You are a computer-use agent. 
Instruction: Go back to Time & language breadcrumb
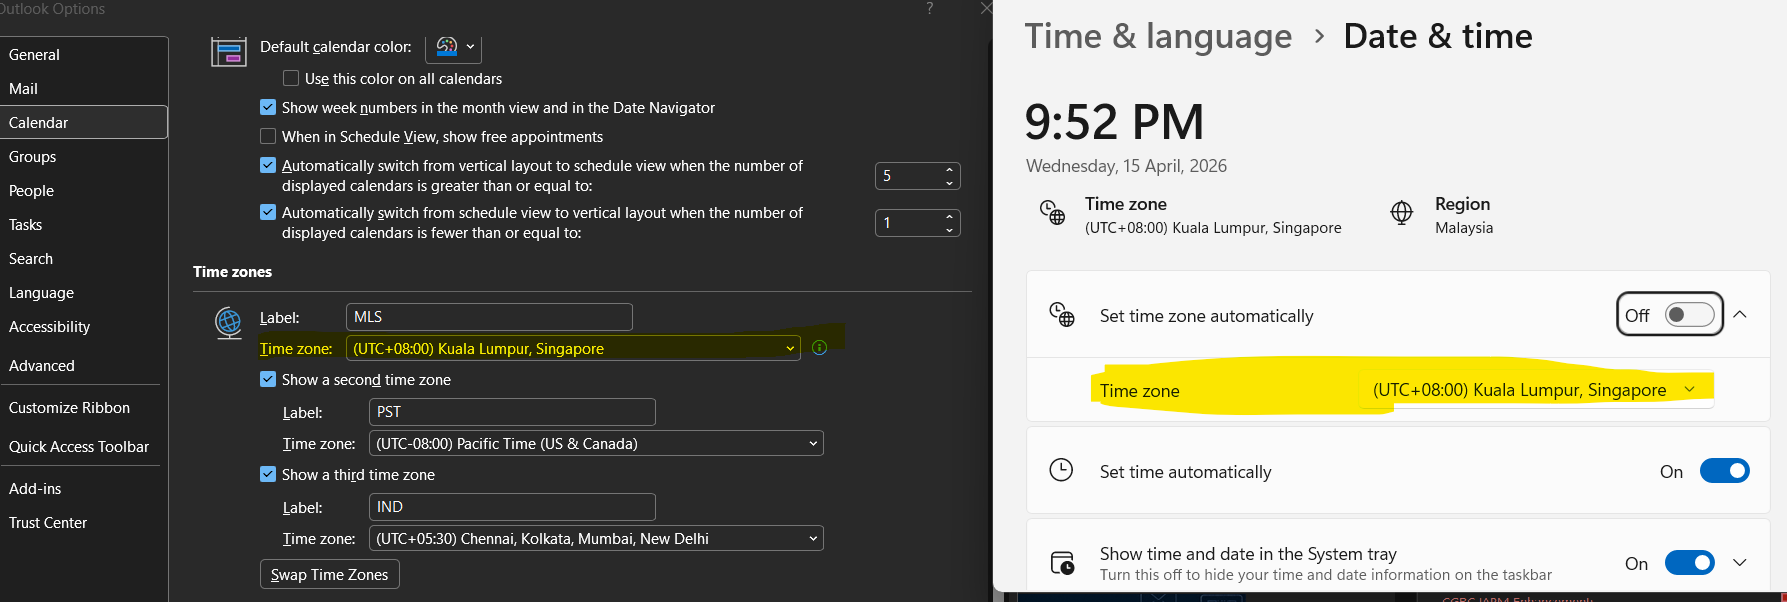click(x=1158, y=37)
